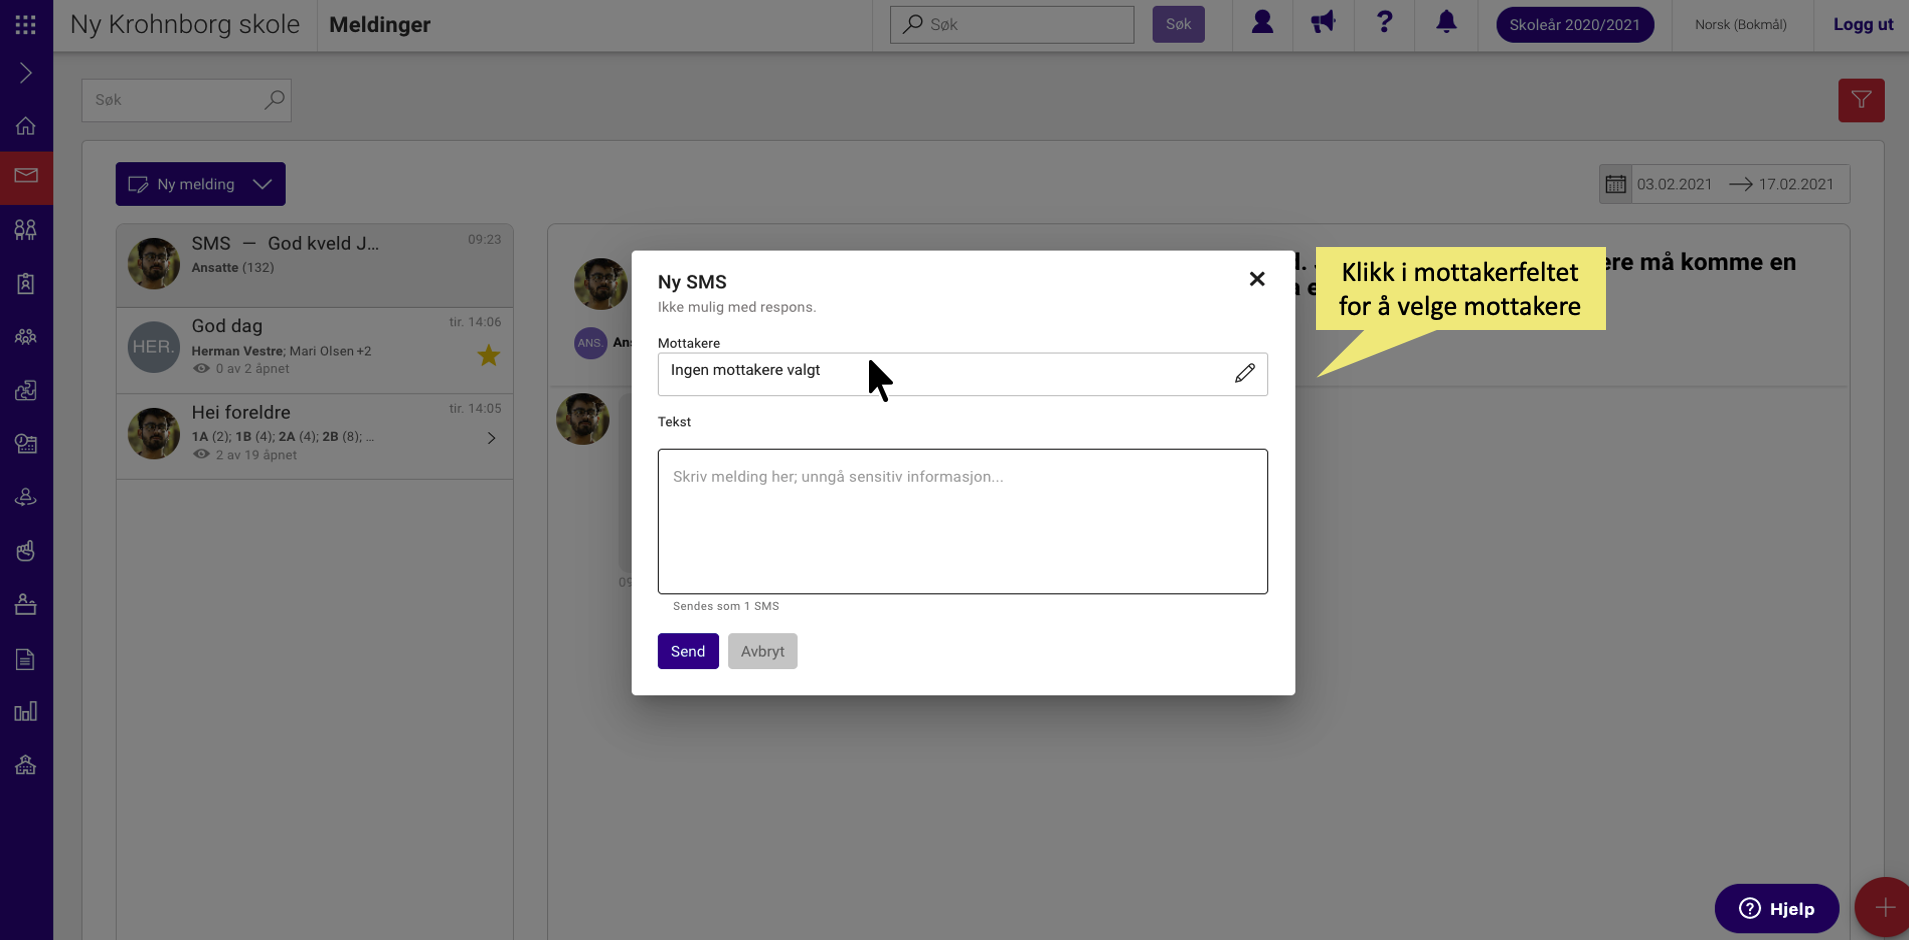Image resolution: width=1909 pixels, height=940 pixels.
Task: Select the Norsk (Bokmål) language option
Action: 1740,25
